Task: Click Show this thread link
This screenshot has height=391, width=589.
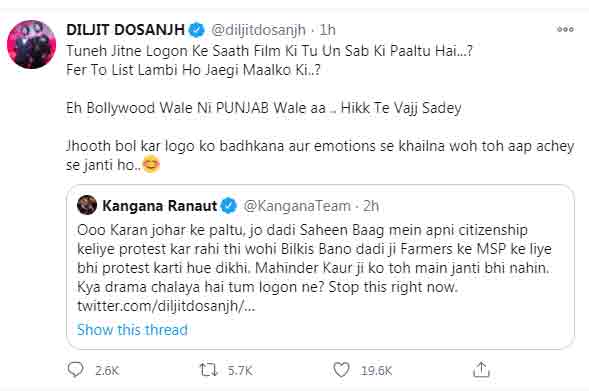Action: click(132, 330)
